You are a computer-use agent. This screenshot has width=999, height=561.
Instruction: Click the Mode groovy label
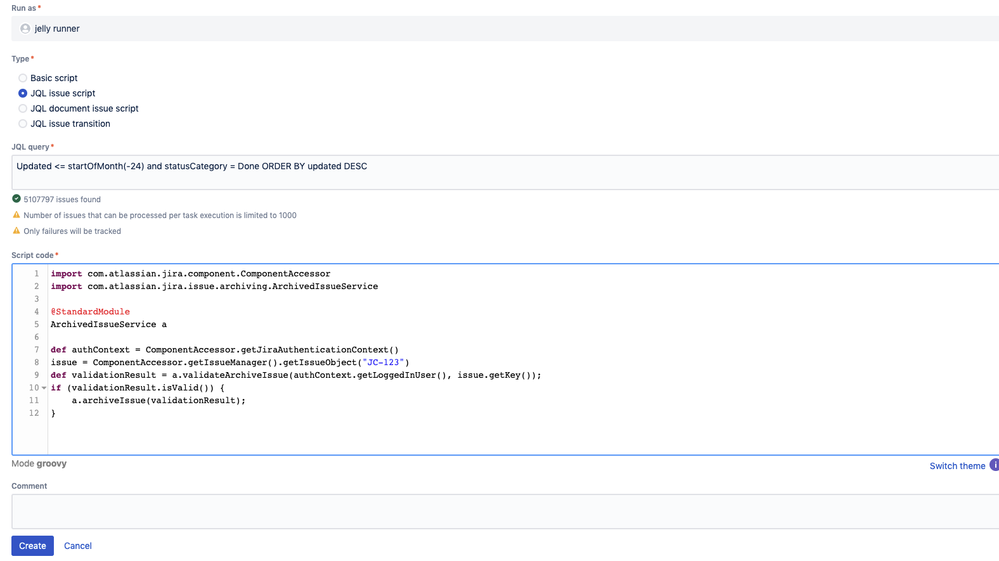(39, 464)
